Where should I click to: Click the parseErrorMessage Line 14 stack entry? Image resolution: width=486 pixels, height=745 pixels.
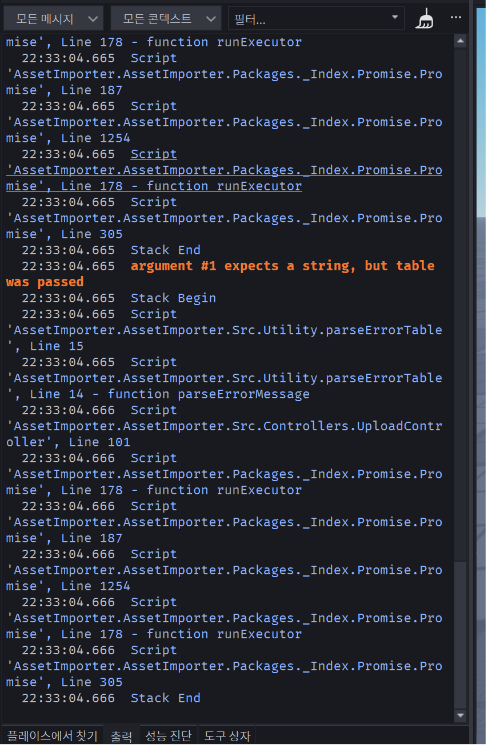[x=224, y=378]
